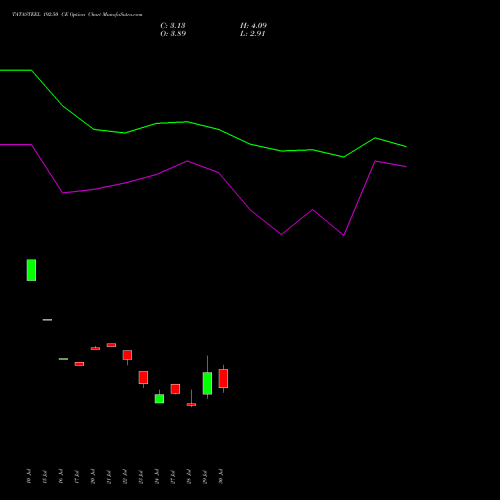Click the upper green indicator line
This screenshot has width=500, height=500.
click(x=203, y=126)
